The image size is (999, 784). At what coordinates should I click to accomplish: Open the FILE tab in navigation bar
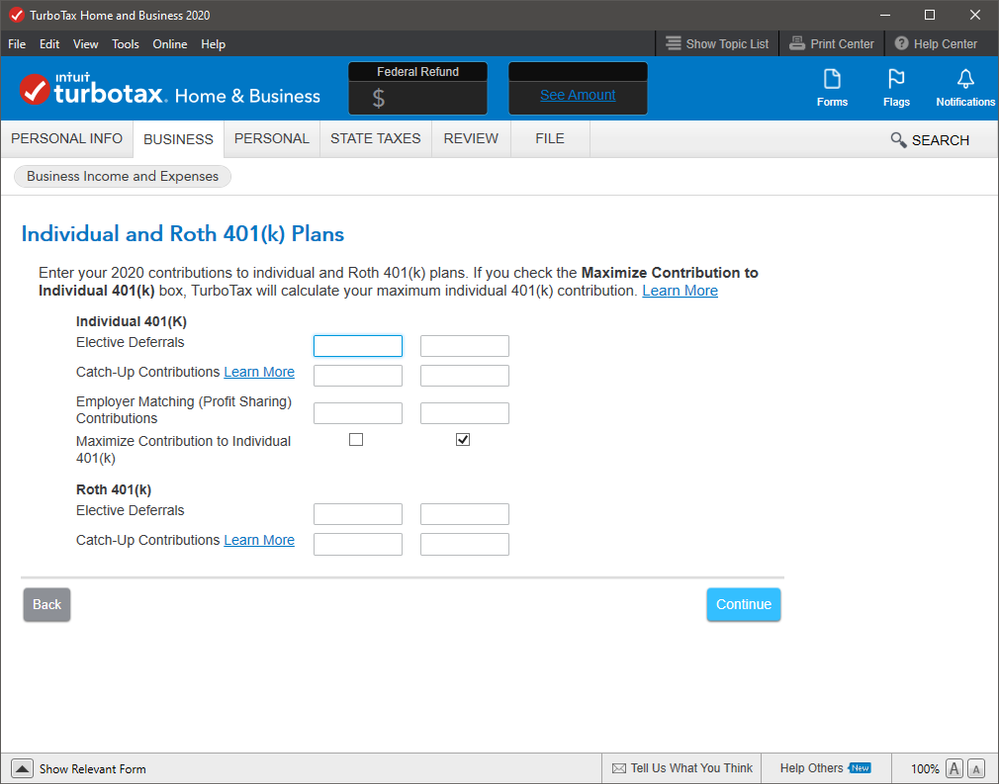(x=550, y=139)
